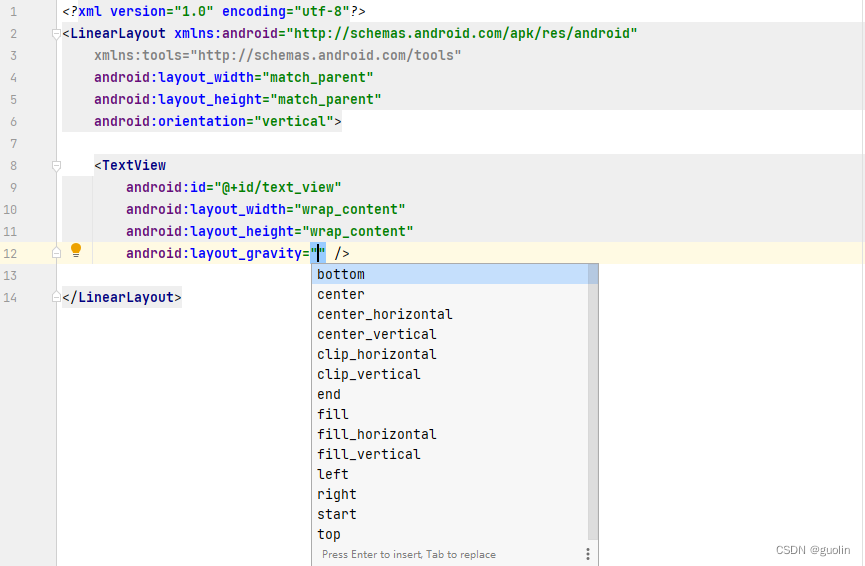The height and width of the screenshot is (566, 865).
Task: Choose 'clip_horizontal' from the autocomplete list
Action: pos(376,354)
